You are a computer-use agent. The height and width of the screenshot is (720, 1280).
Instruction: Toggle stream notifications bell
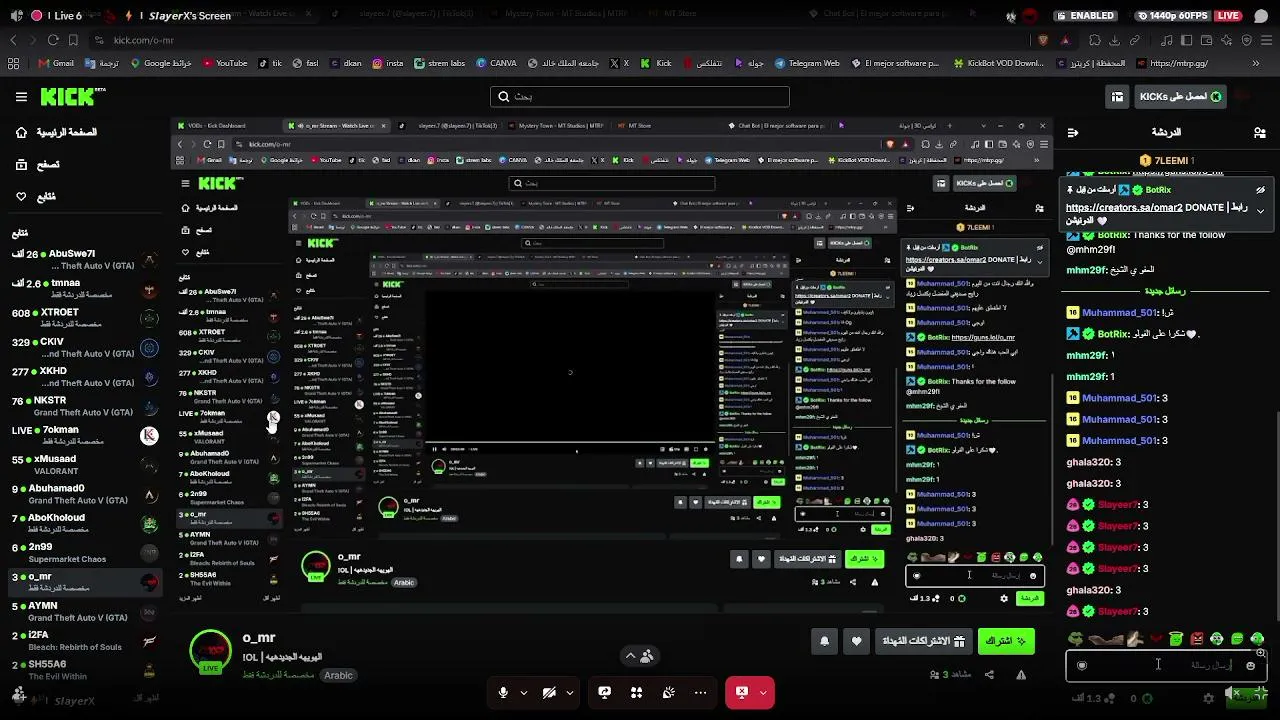tap(824, 641)
